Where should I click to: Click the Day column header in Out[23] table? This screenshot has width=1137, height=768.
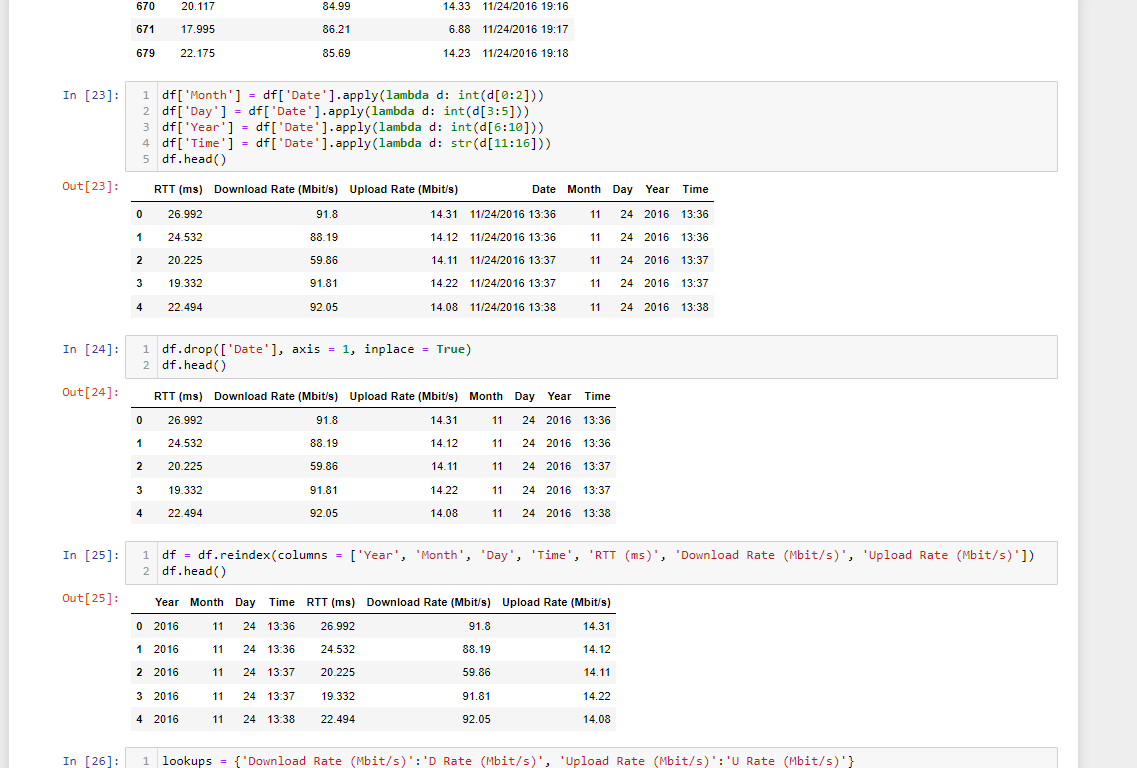point(622,189)
